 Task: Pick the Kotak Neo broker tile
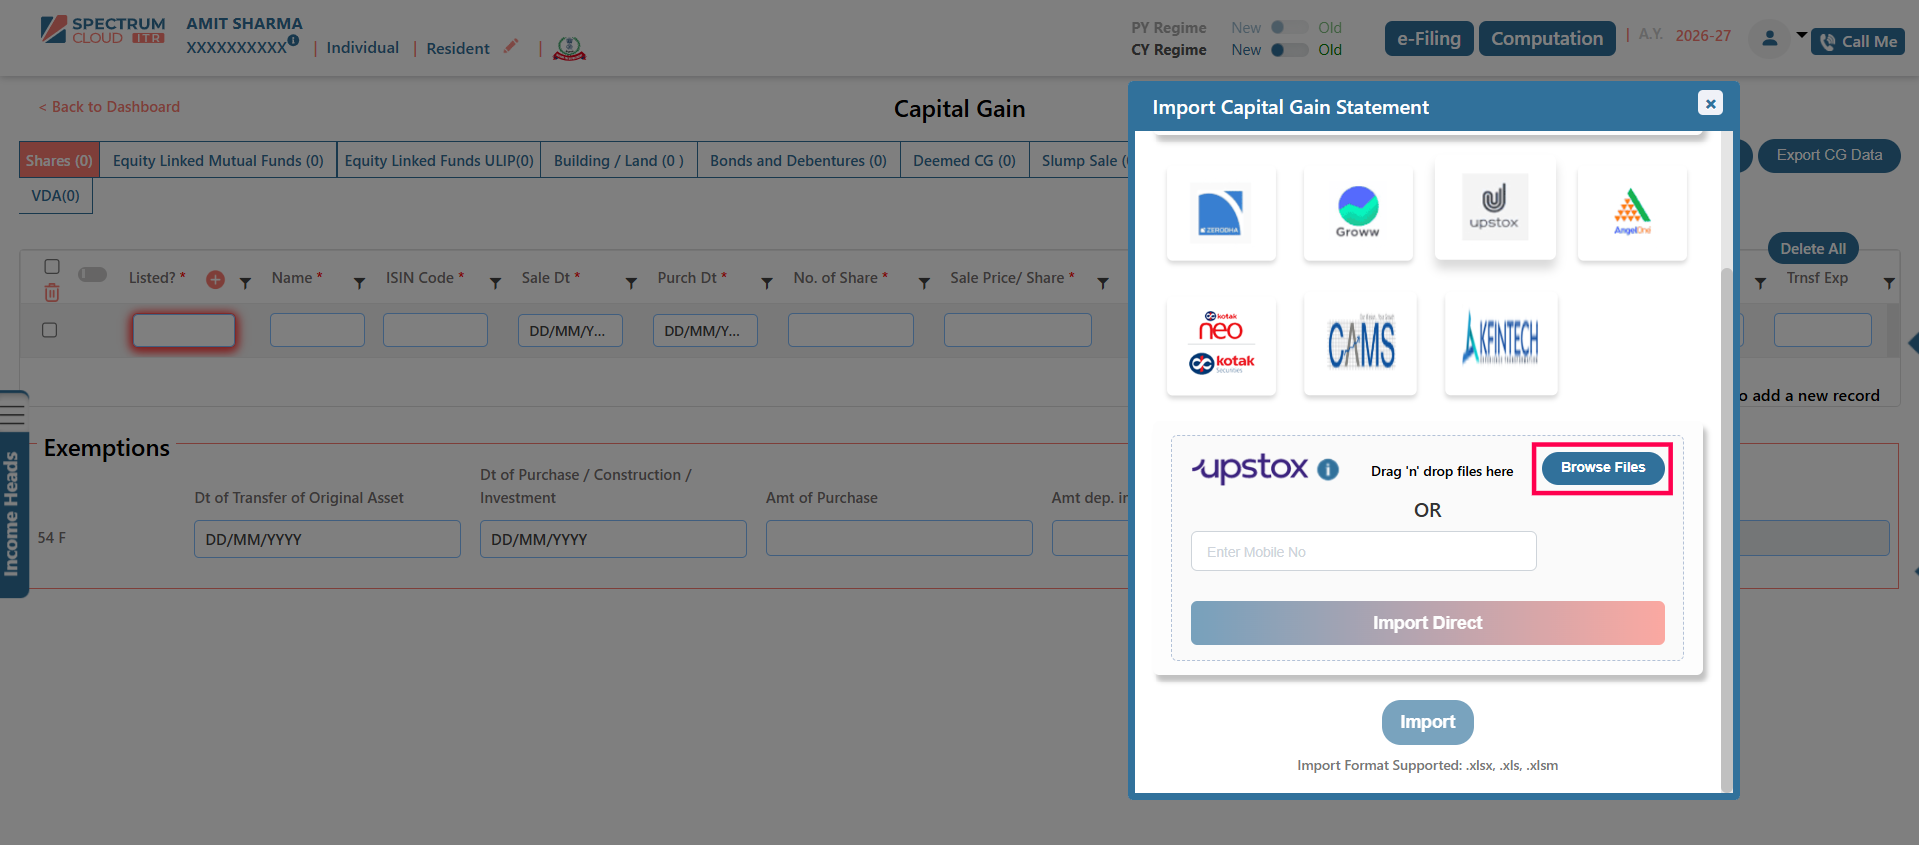point(1220,343)
